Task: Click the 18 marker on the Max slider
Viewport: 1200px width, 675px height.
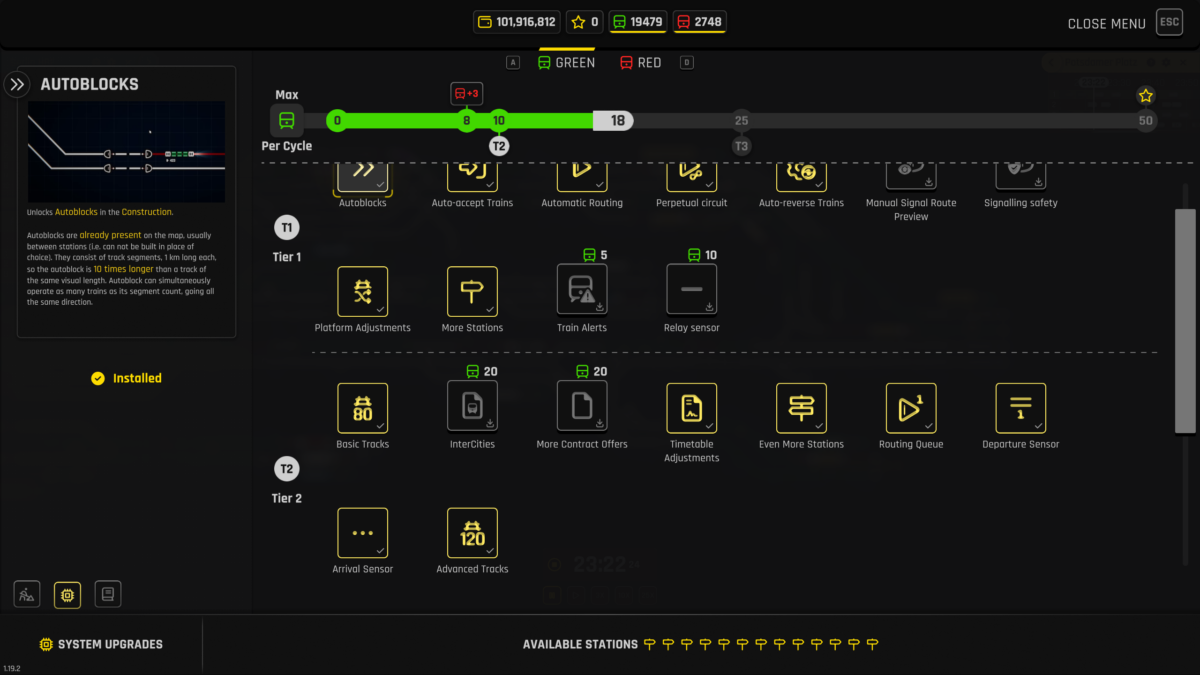Action: tap(613, 120)
